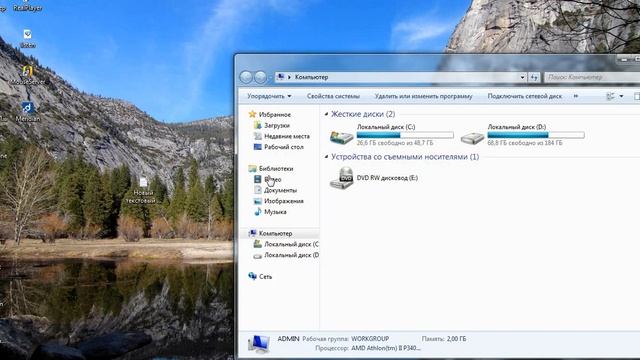The height and width of the screenshot is (360, 640).
Task: Collapse Устройства со съемными носителями group
Action: [x=326, y=157]
